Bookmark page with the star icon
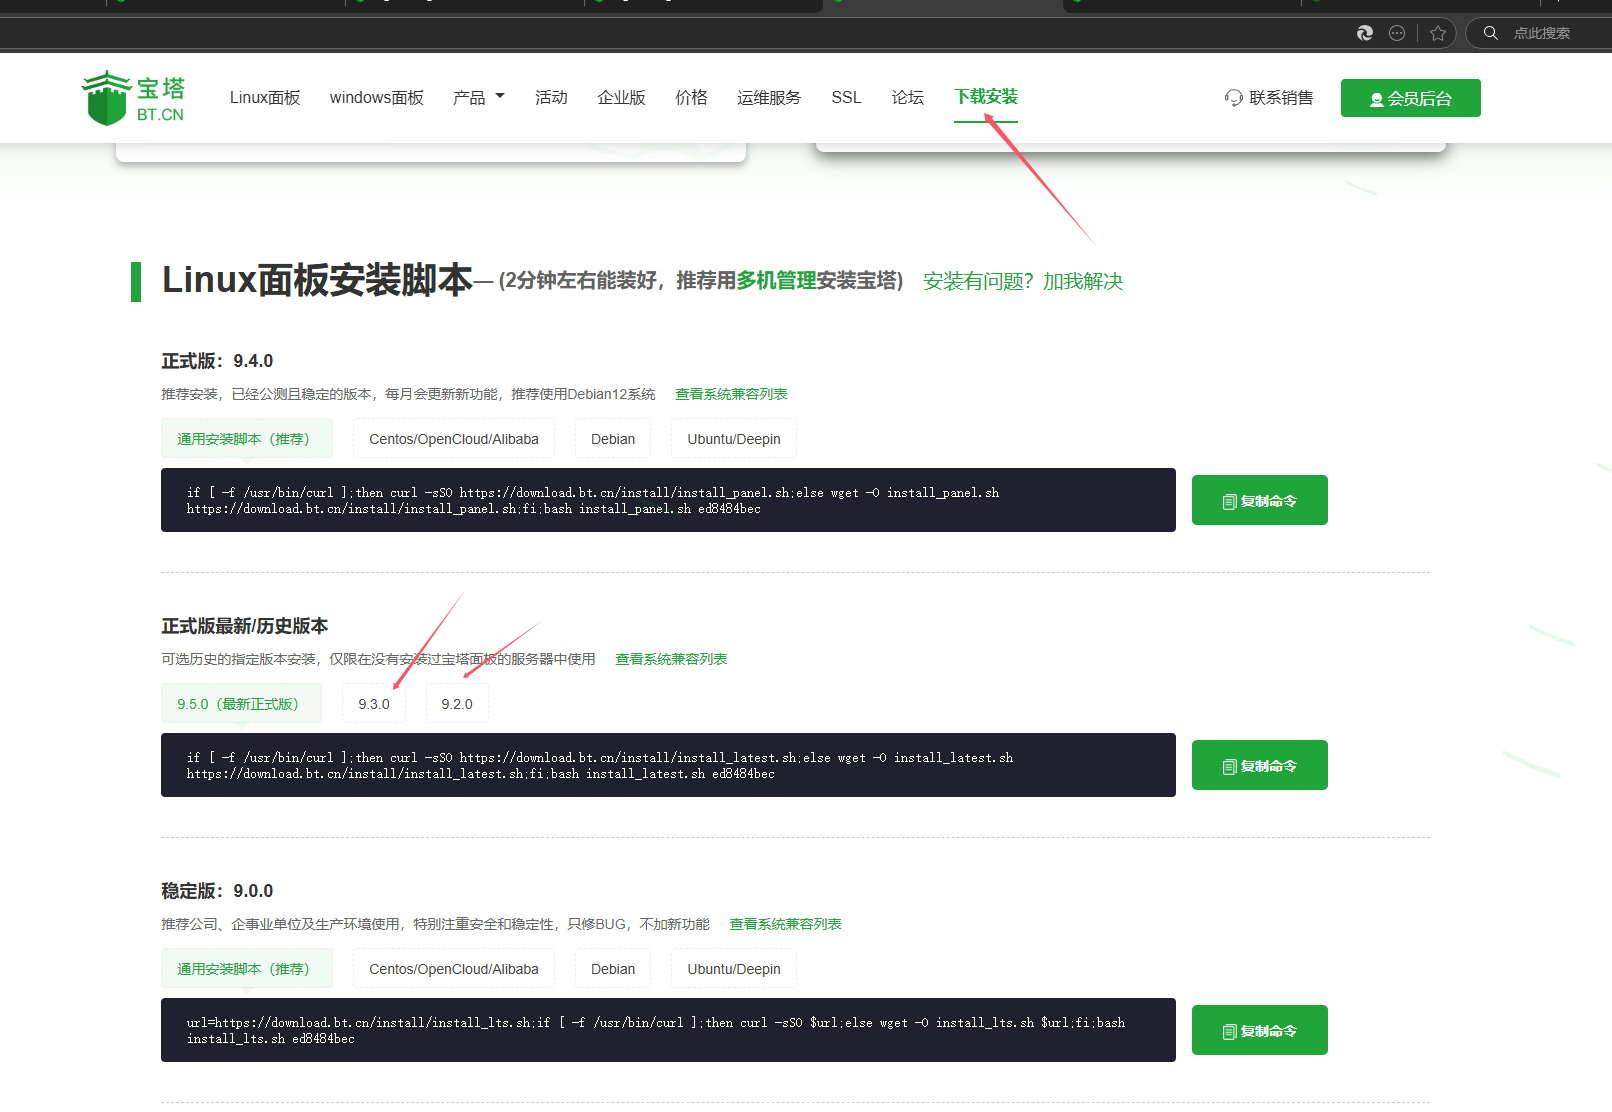Screen dimensions: 1612x1112 (1438, 33)
